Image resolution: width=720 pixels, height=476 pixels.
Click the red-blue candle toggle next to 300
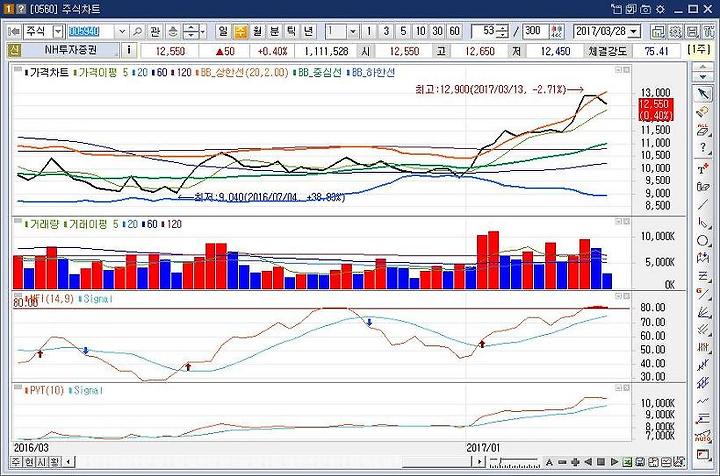click(557, 31)
